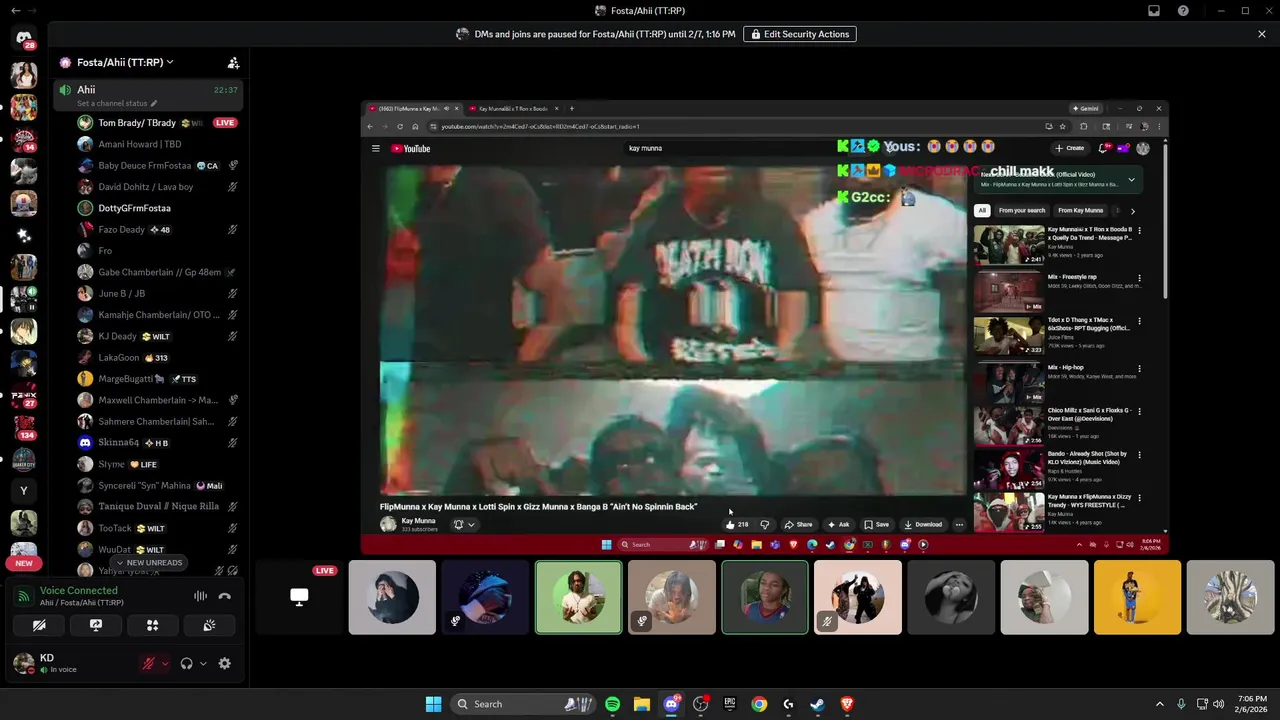This screenshot has width=1280, height=720.
Task: Open output device options chevron beside headphones
Action: tap(203, 663)
